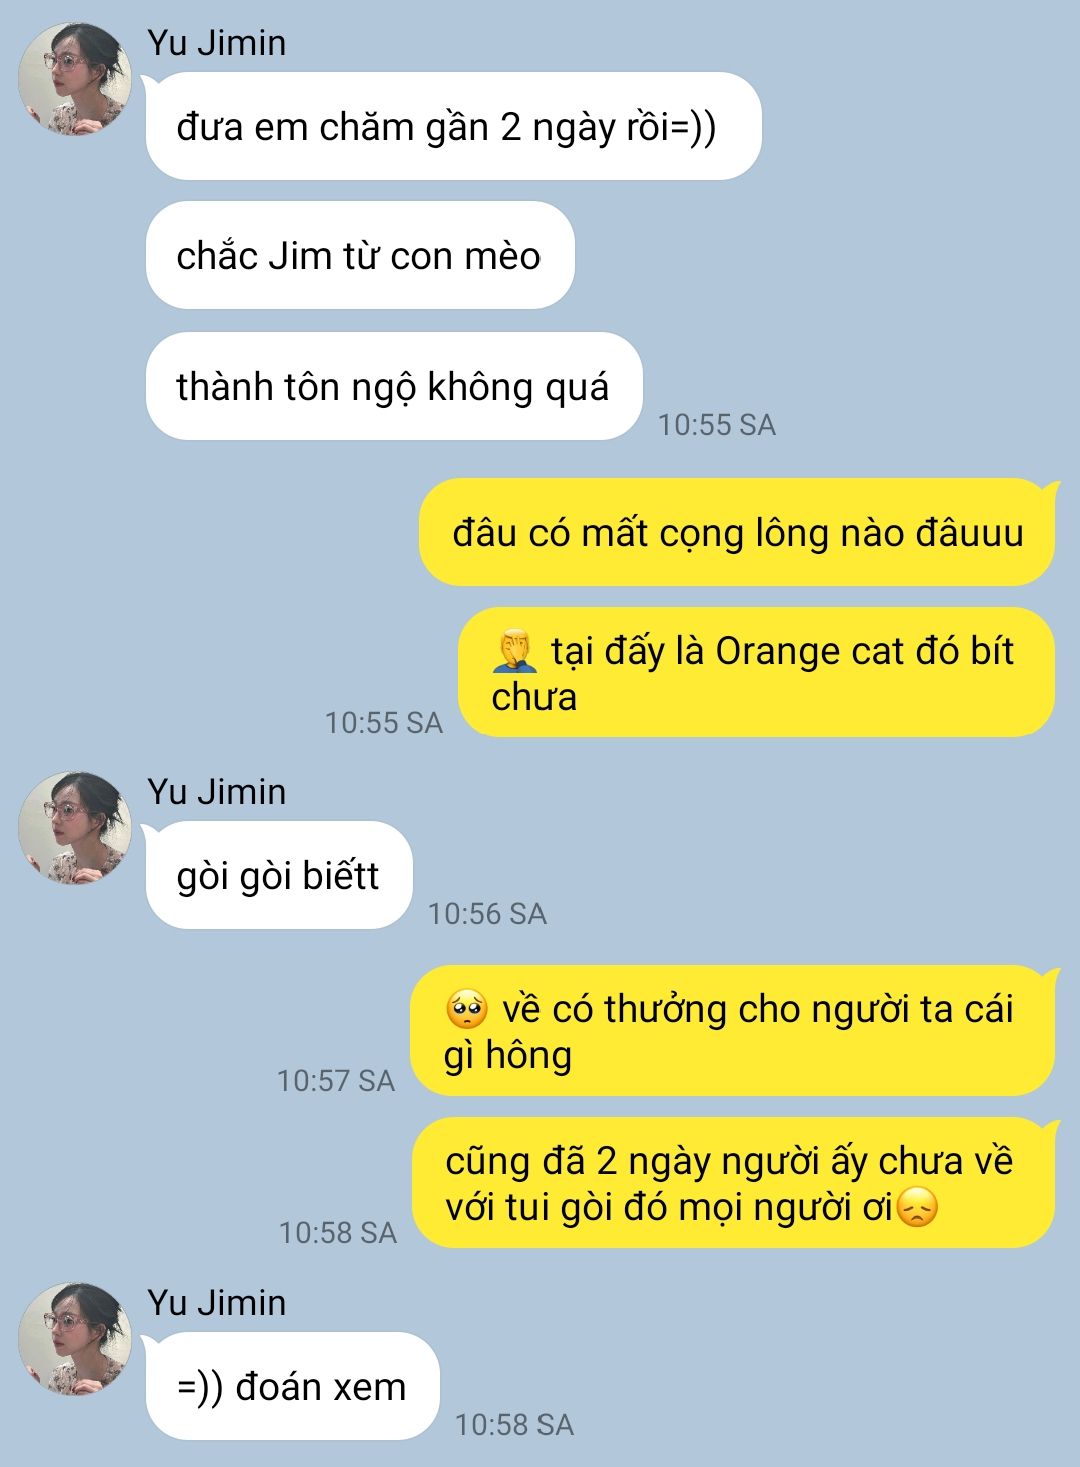Select the "chắc Jim từ con mèo" bubble
The height and width of the screenshot is (1467, 1080).
359,256
